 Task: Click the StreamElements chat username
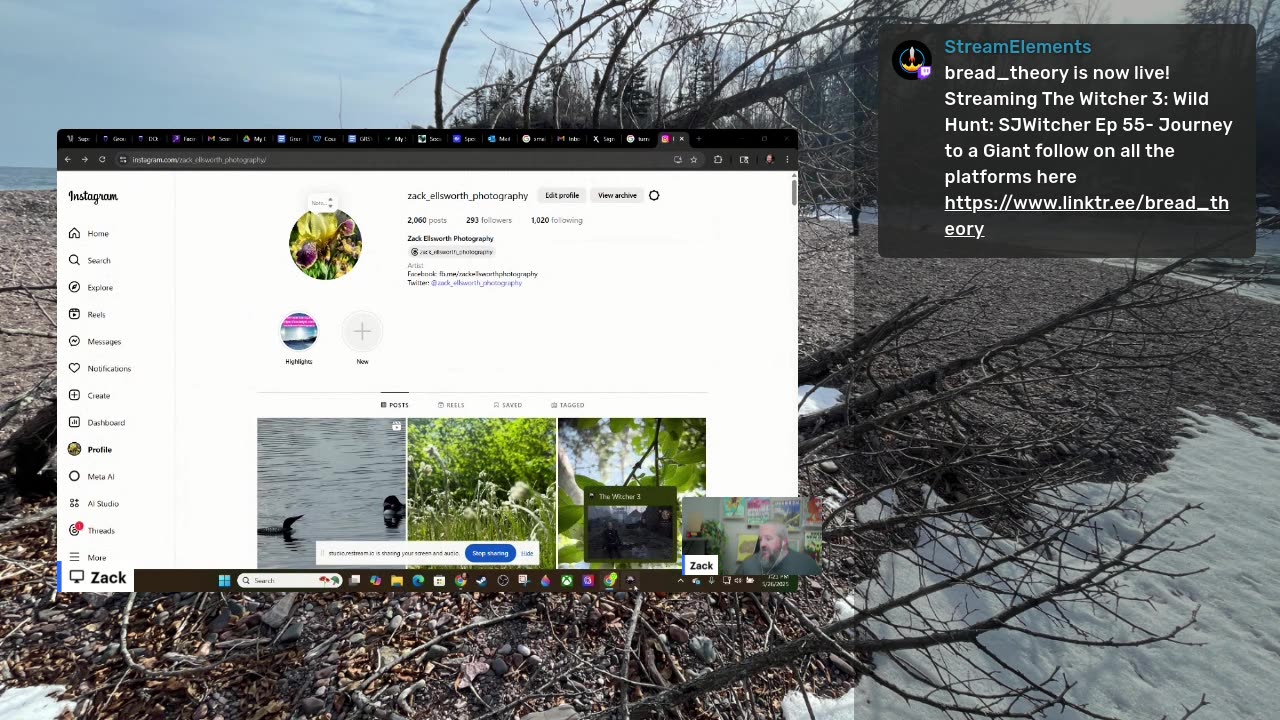(1017, 47)
